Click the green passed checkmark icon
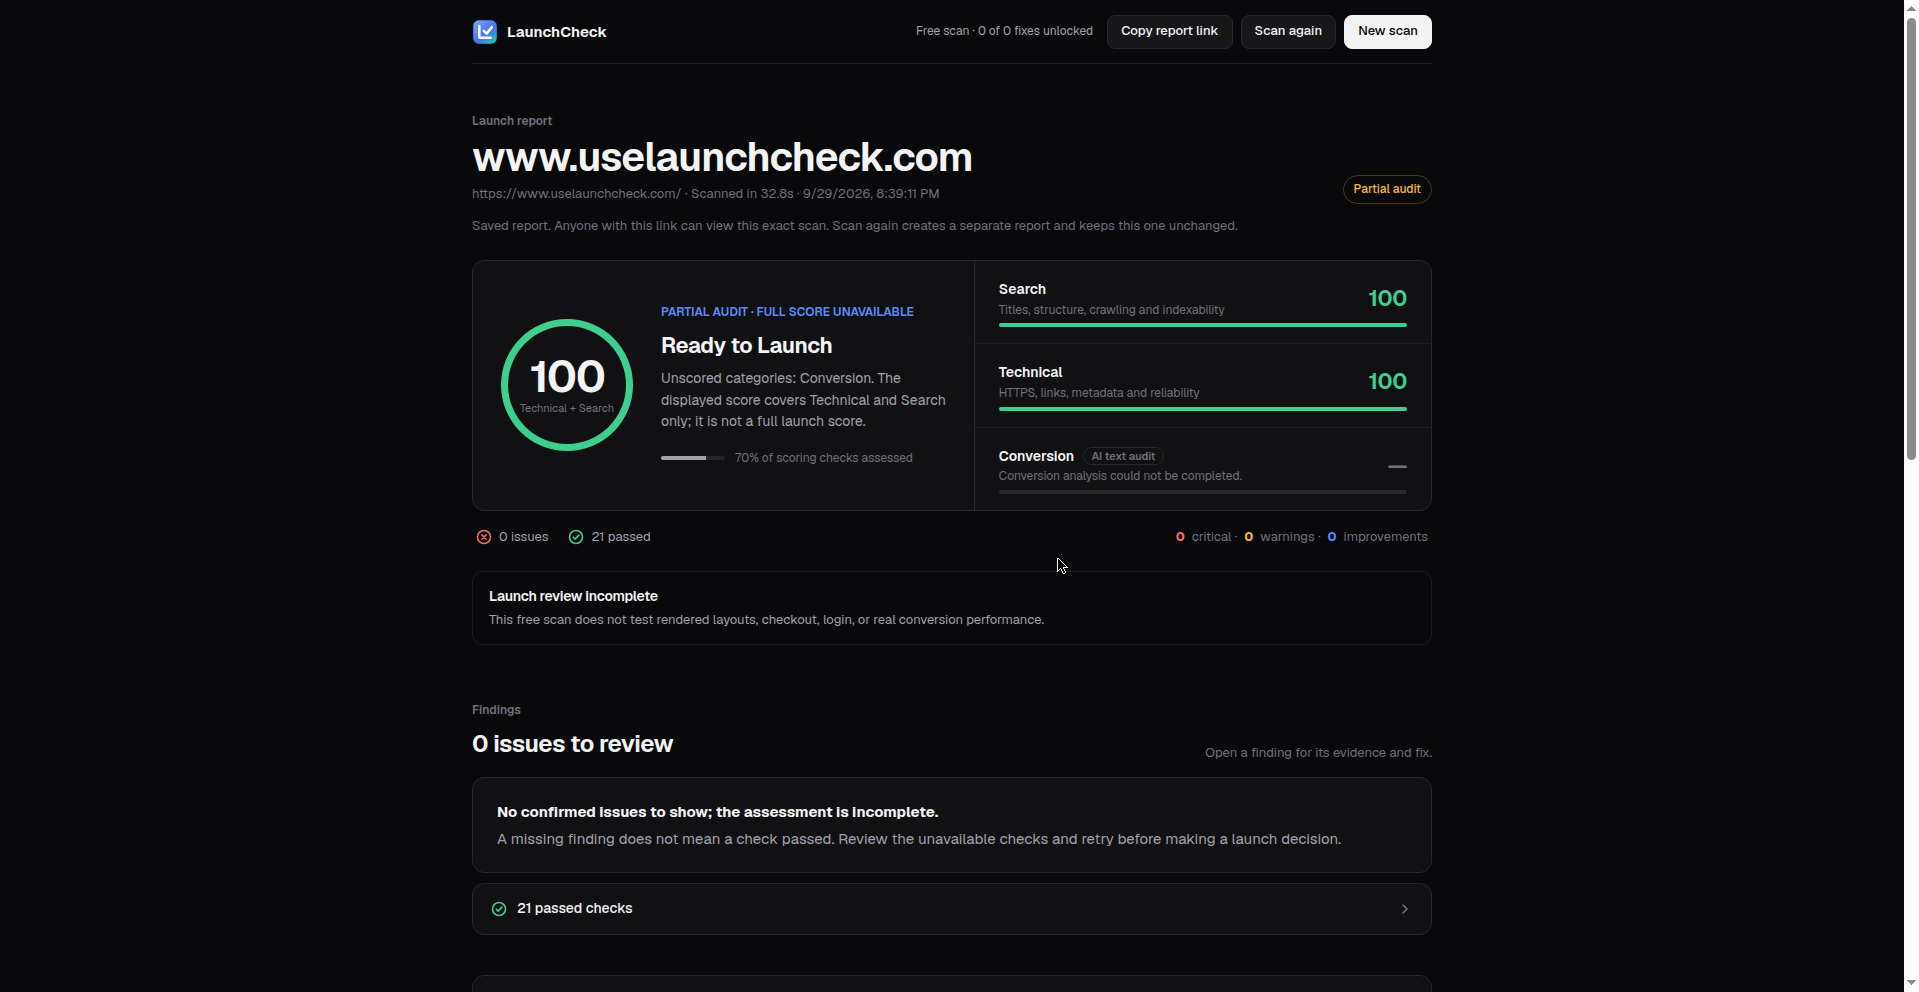Screen dimensions: 1919x992 [576, 537]
